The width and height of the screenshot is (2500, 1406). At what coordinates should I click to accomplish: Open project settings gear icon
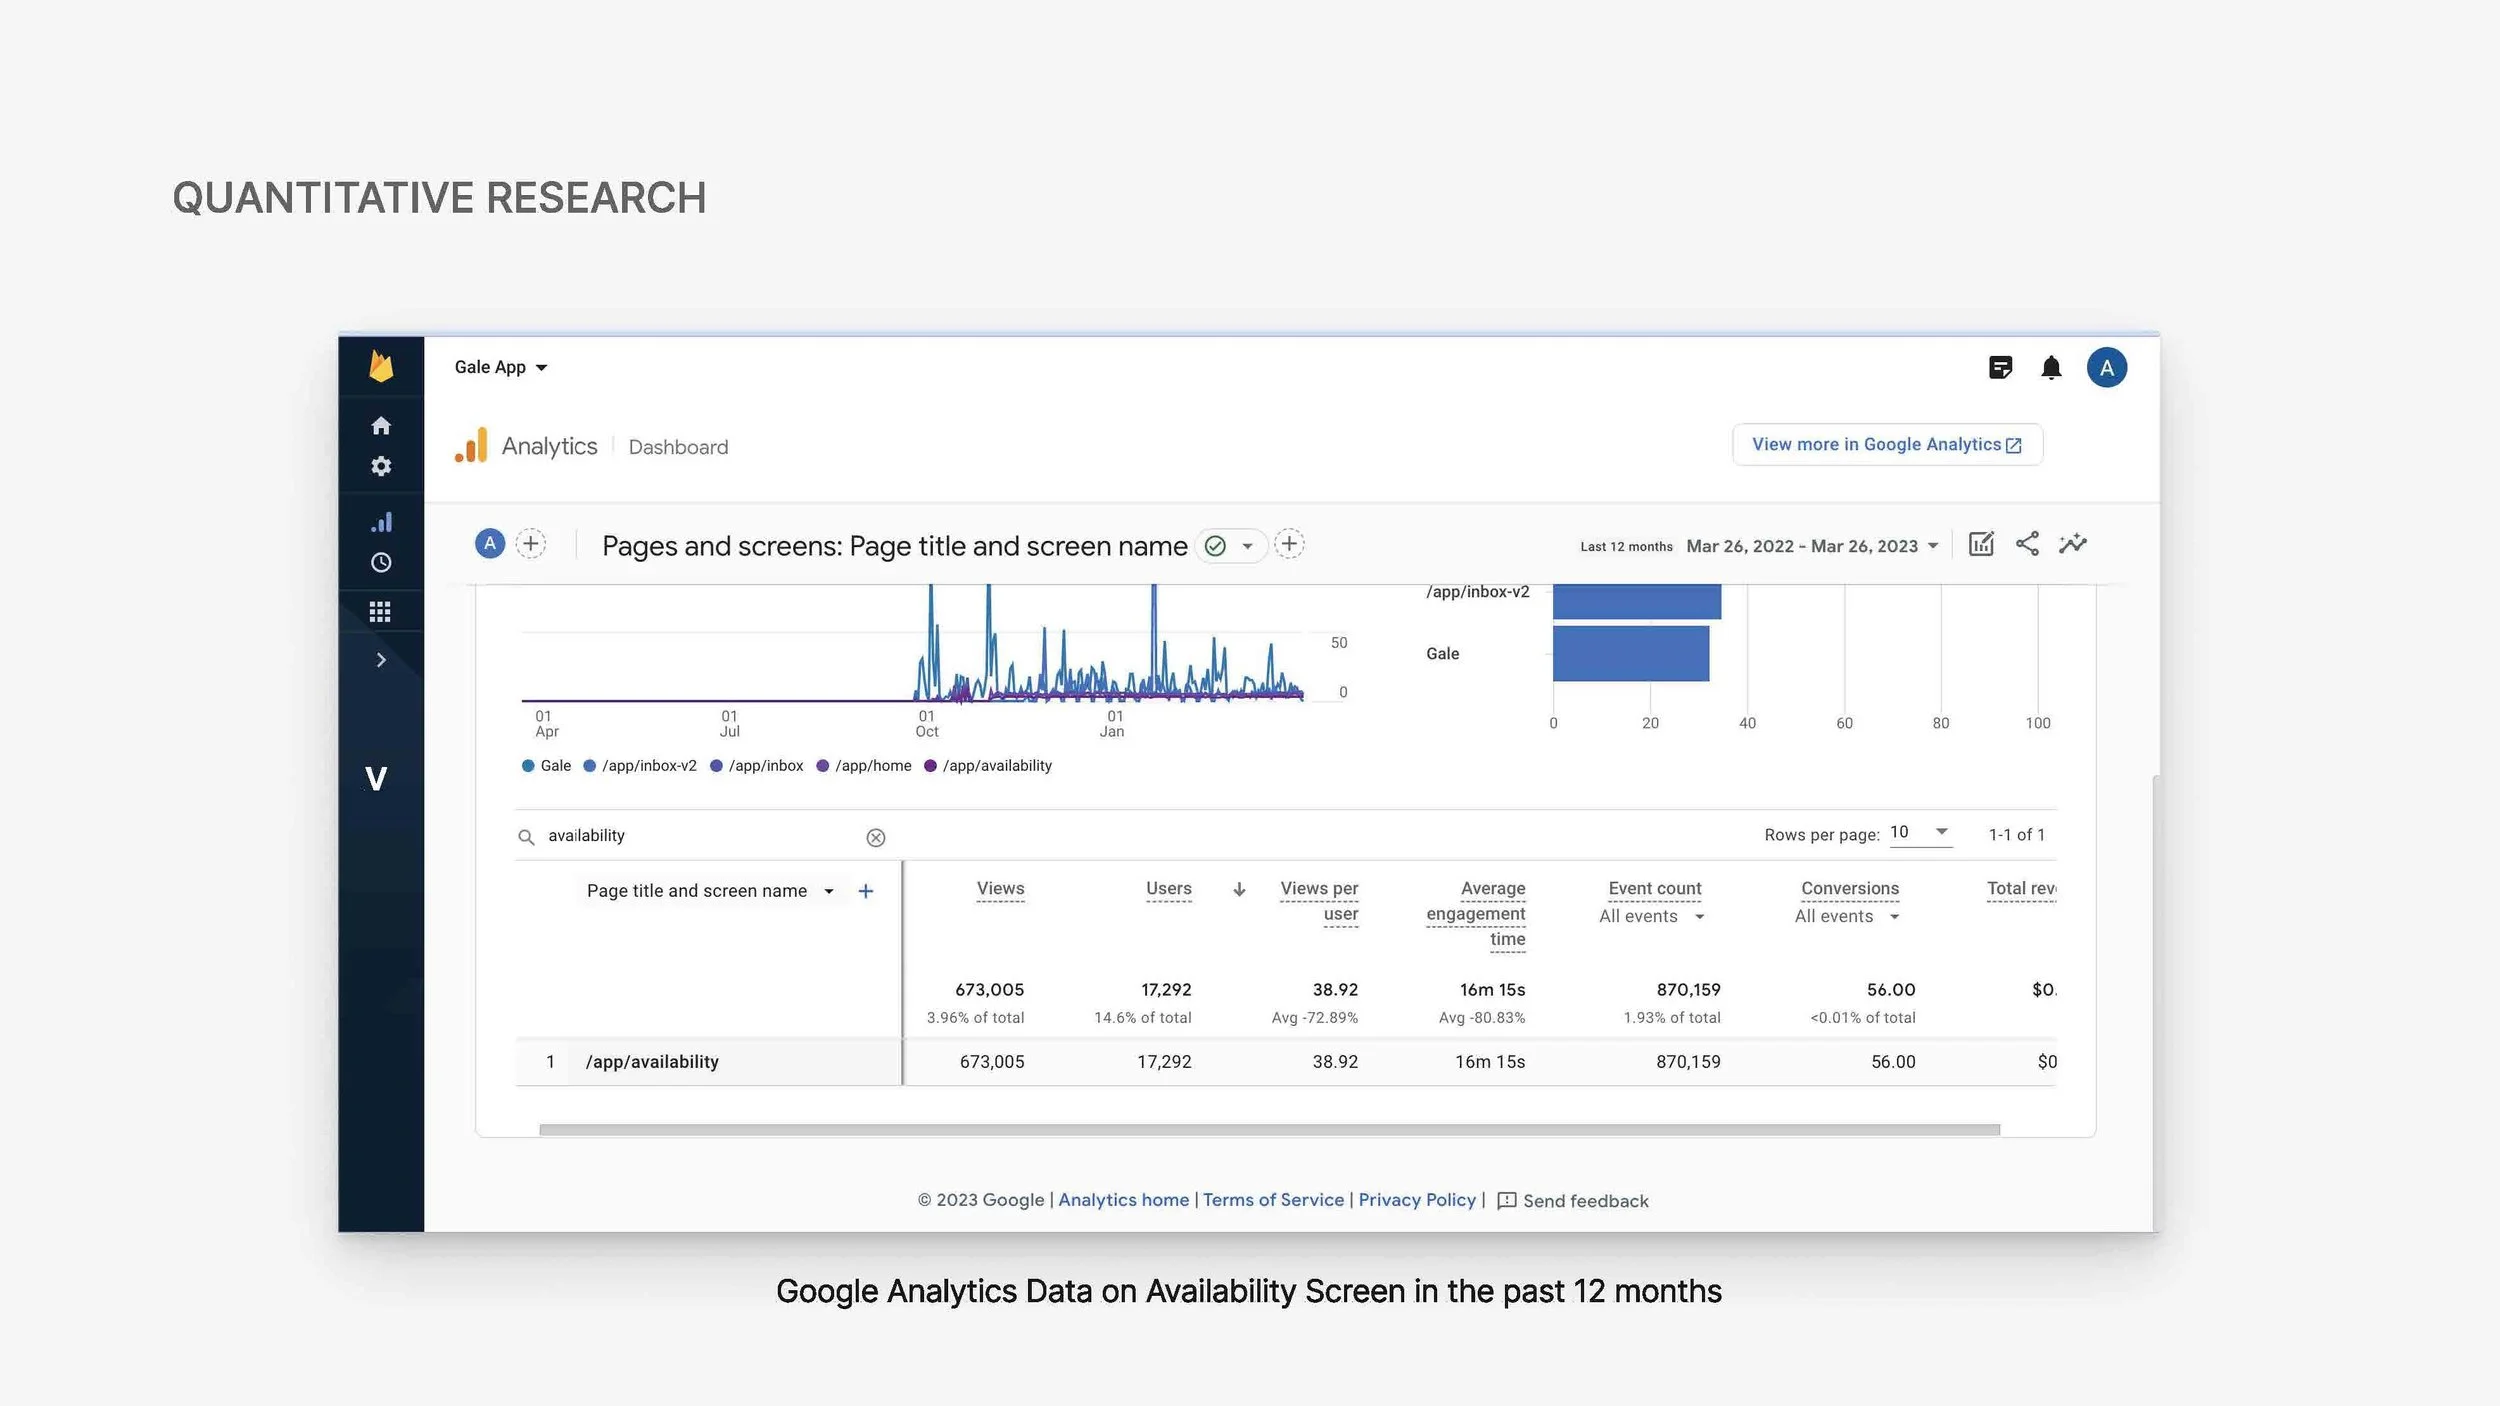coord(381,466)
